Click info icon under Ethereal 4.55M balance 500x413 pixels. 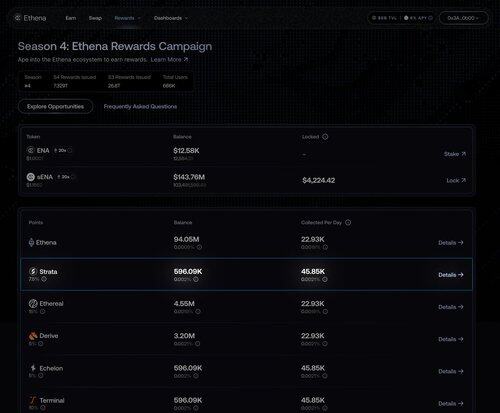click(198, 311)
